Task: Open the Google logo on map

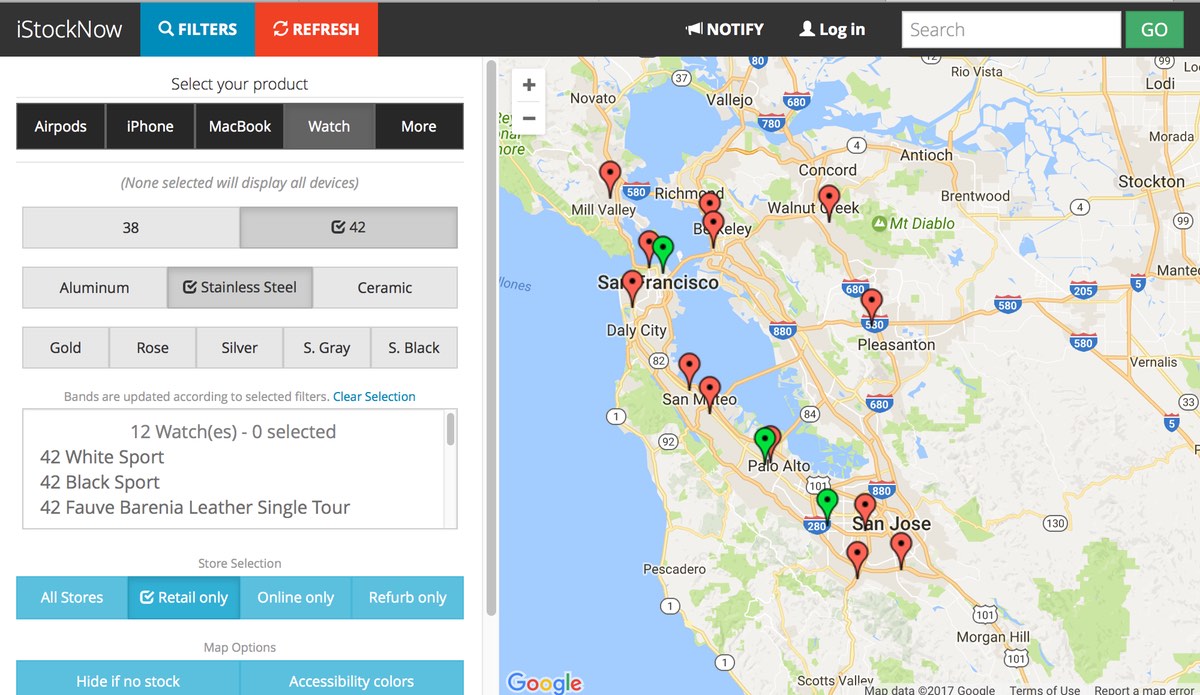Action: (544, 682)
